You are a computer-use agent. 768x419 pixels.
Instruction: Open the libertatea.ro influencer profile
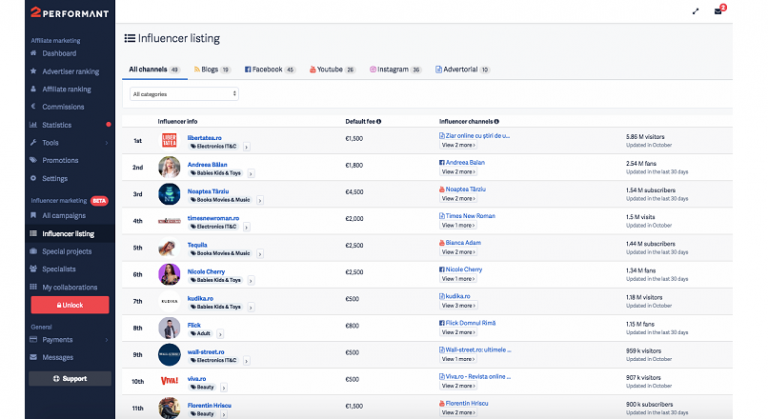[204, 138]
